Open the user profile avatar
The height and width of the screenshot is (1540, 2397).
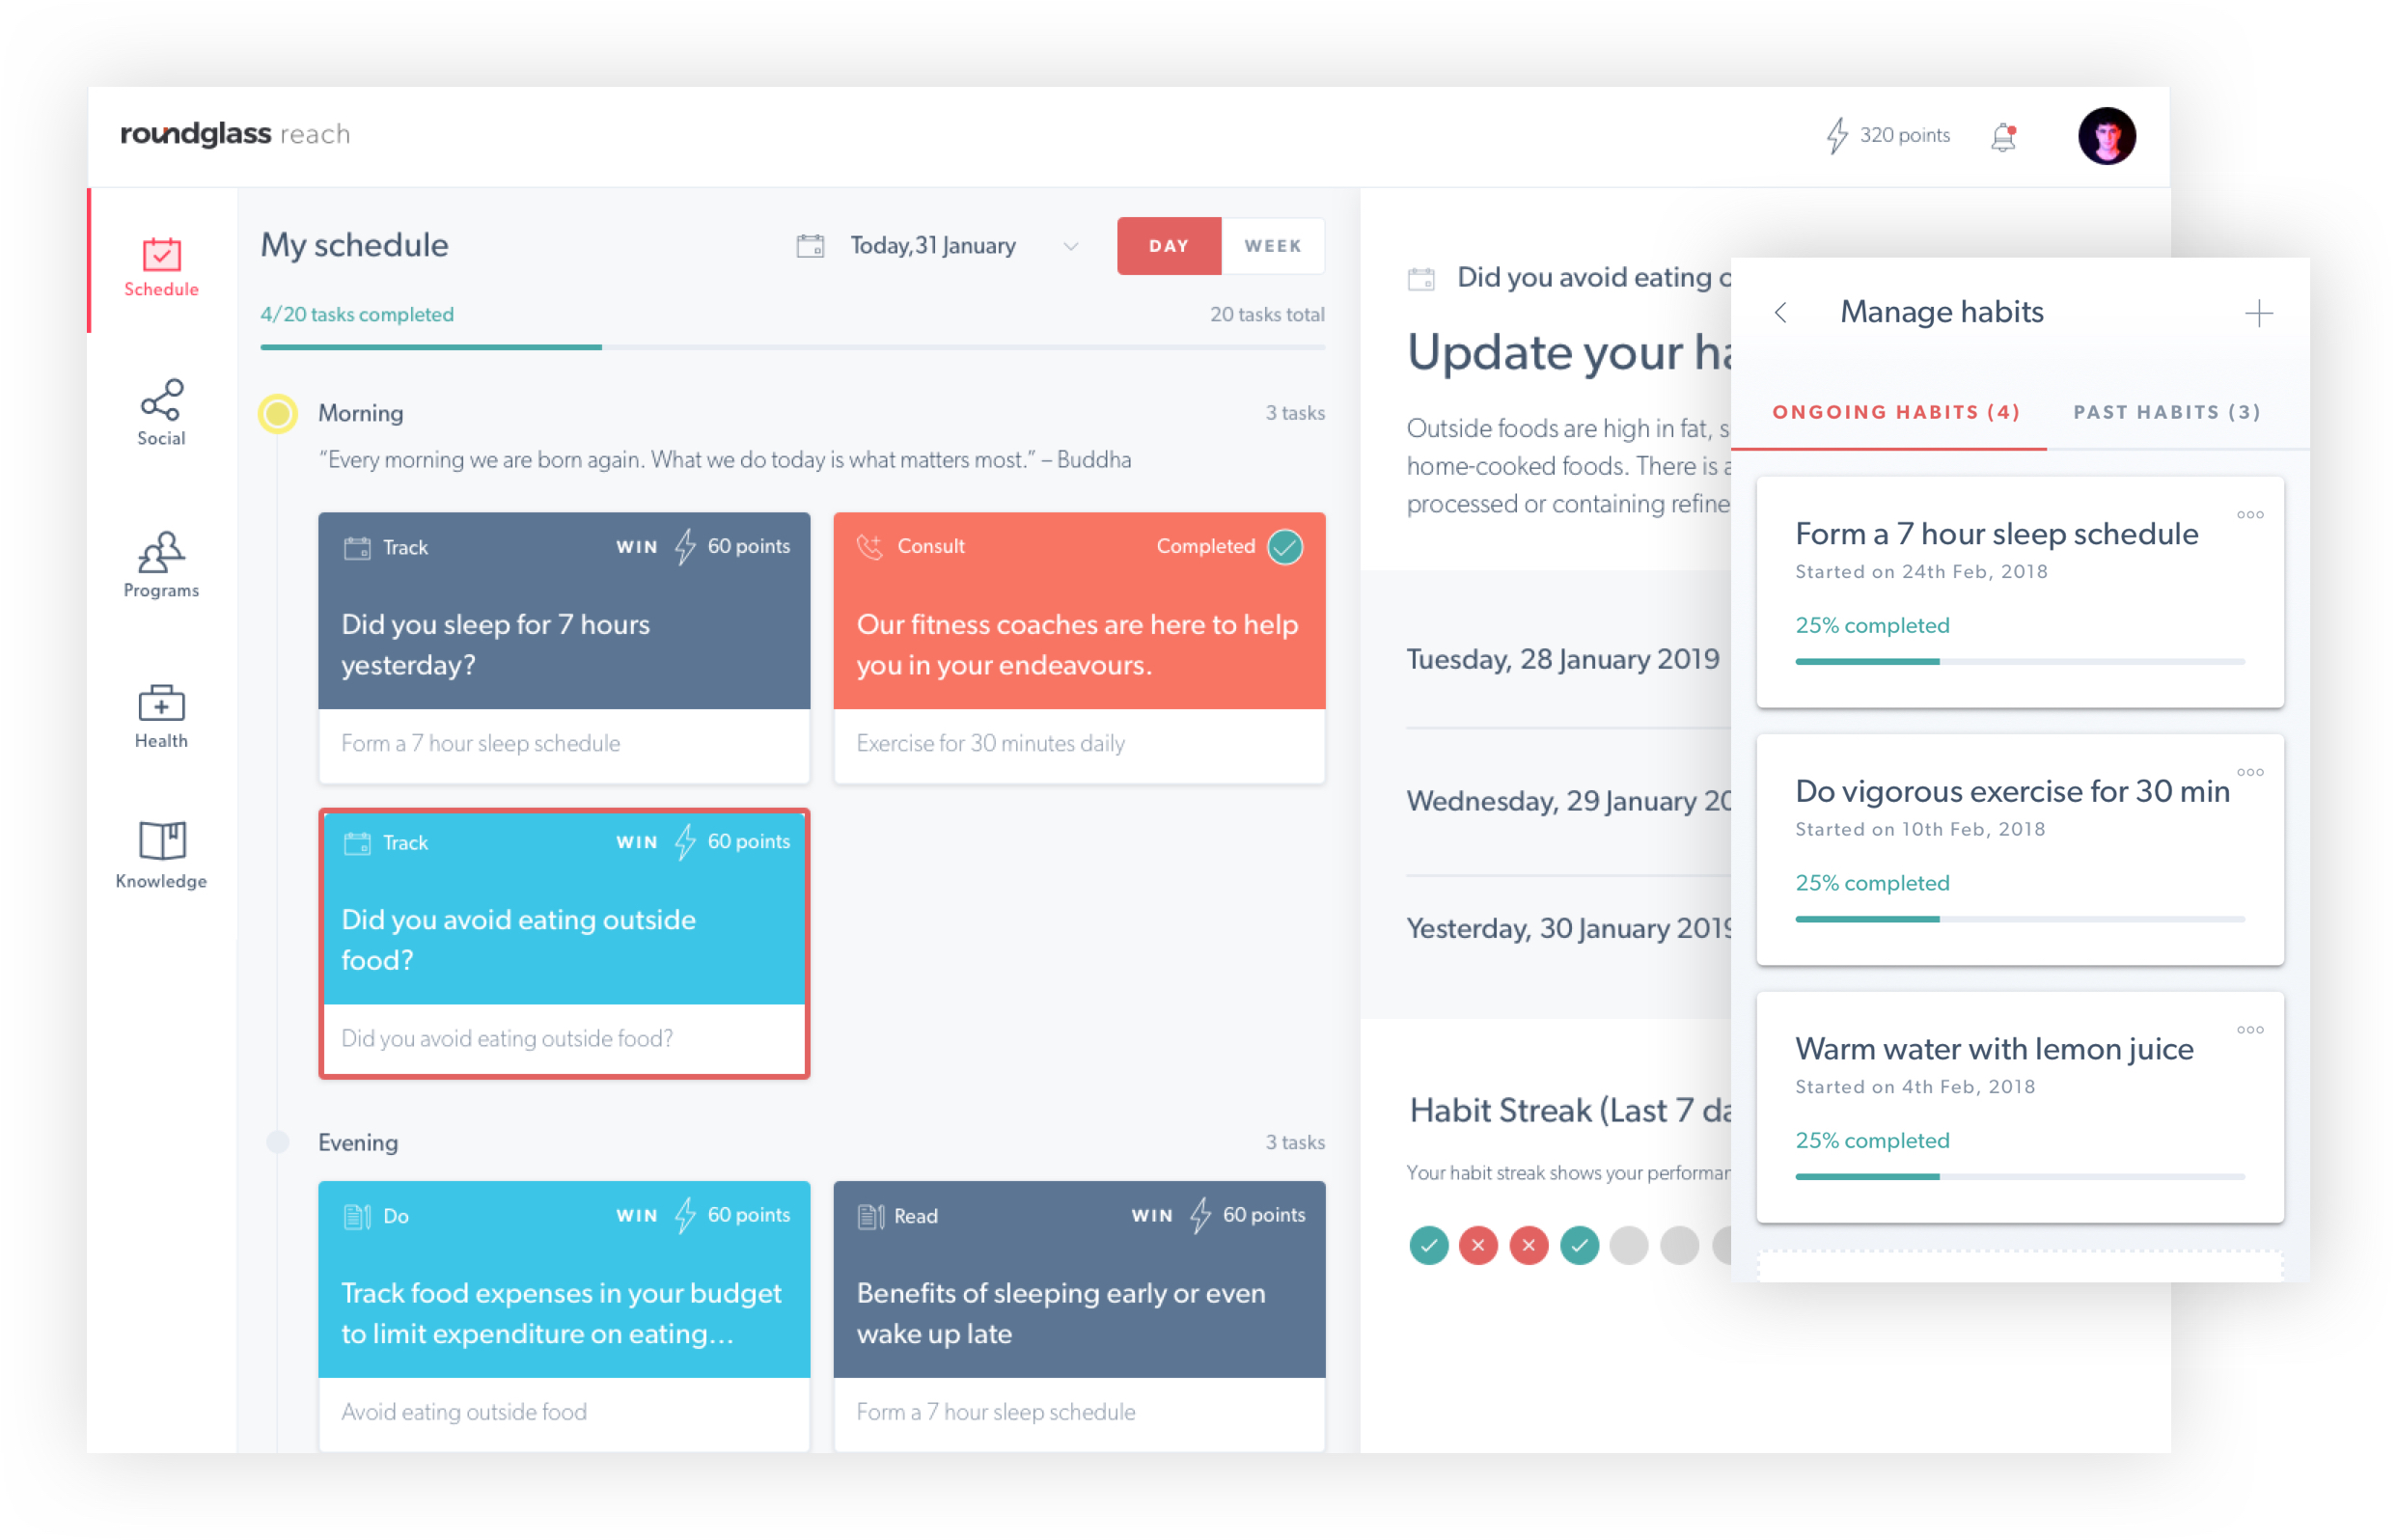point(2106,136)
